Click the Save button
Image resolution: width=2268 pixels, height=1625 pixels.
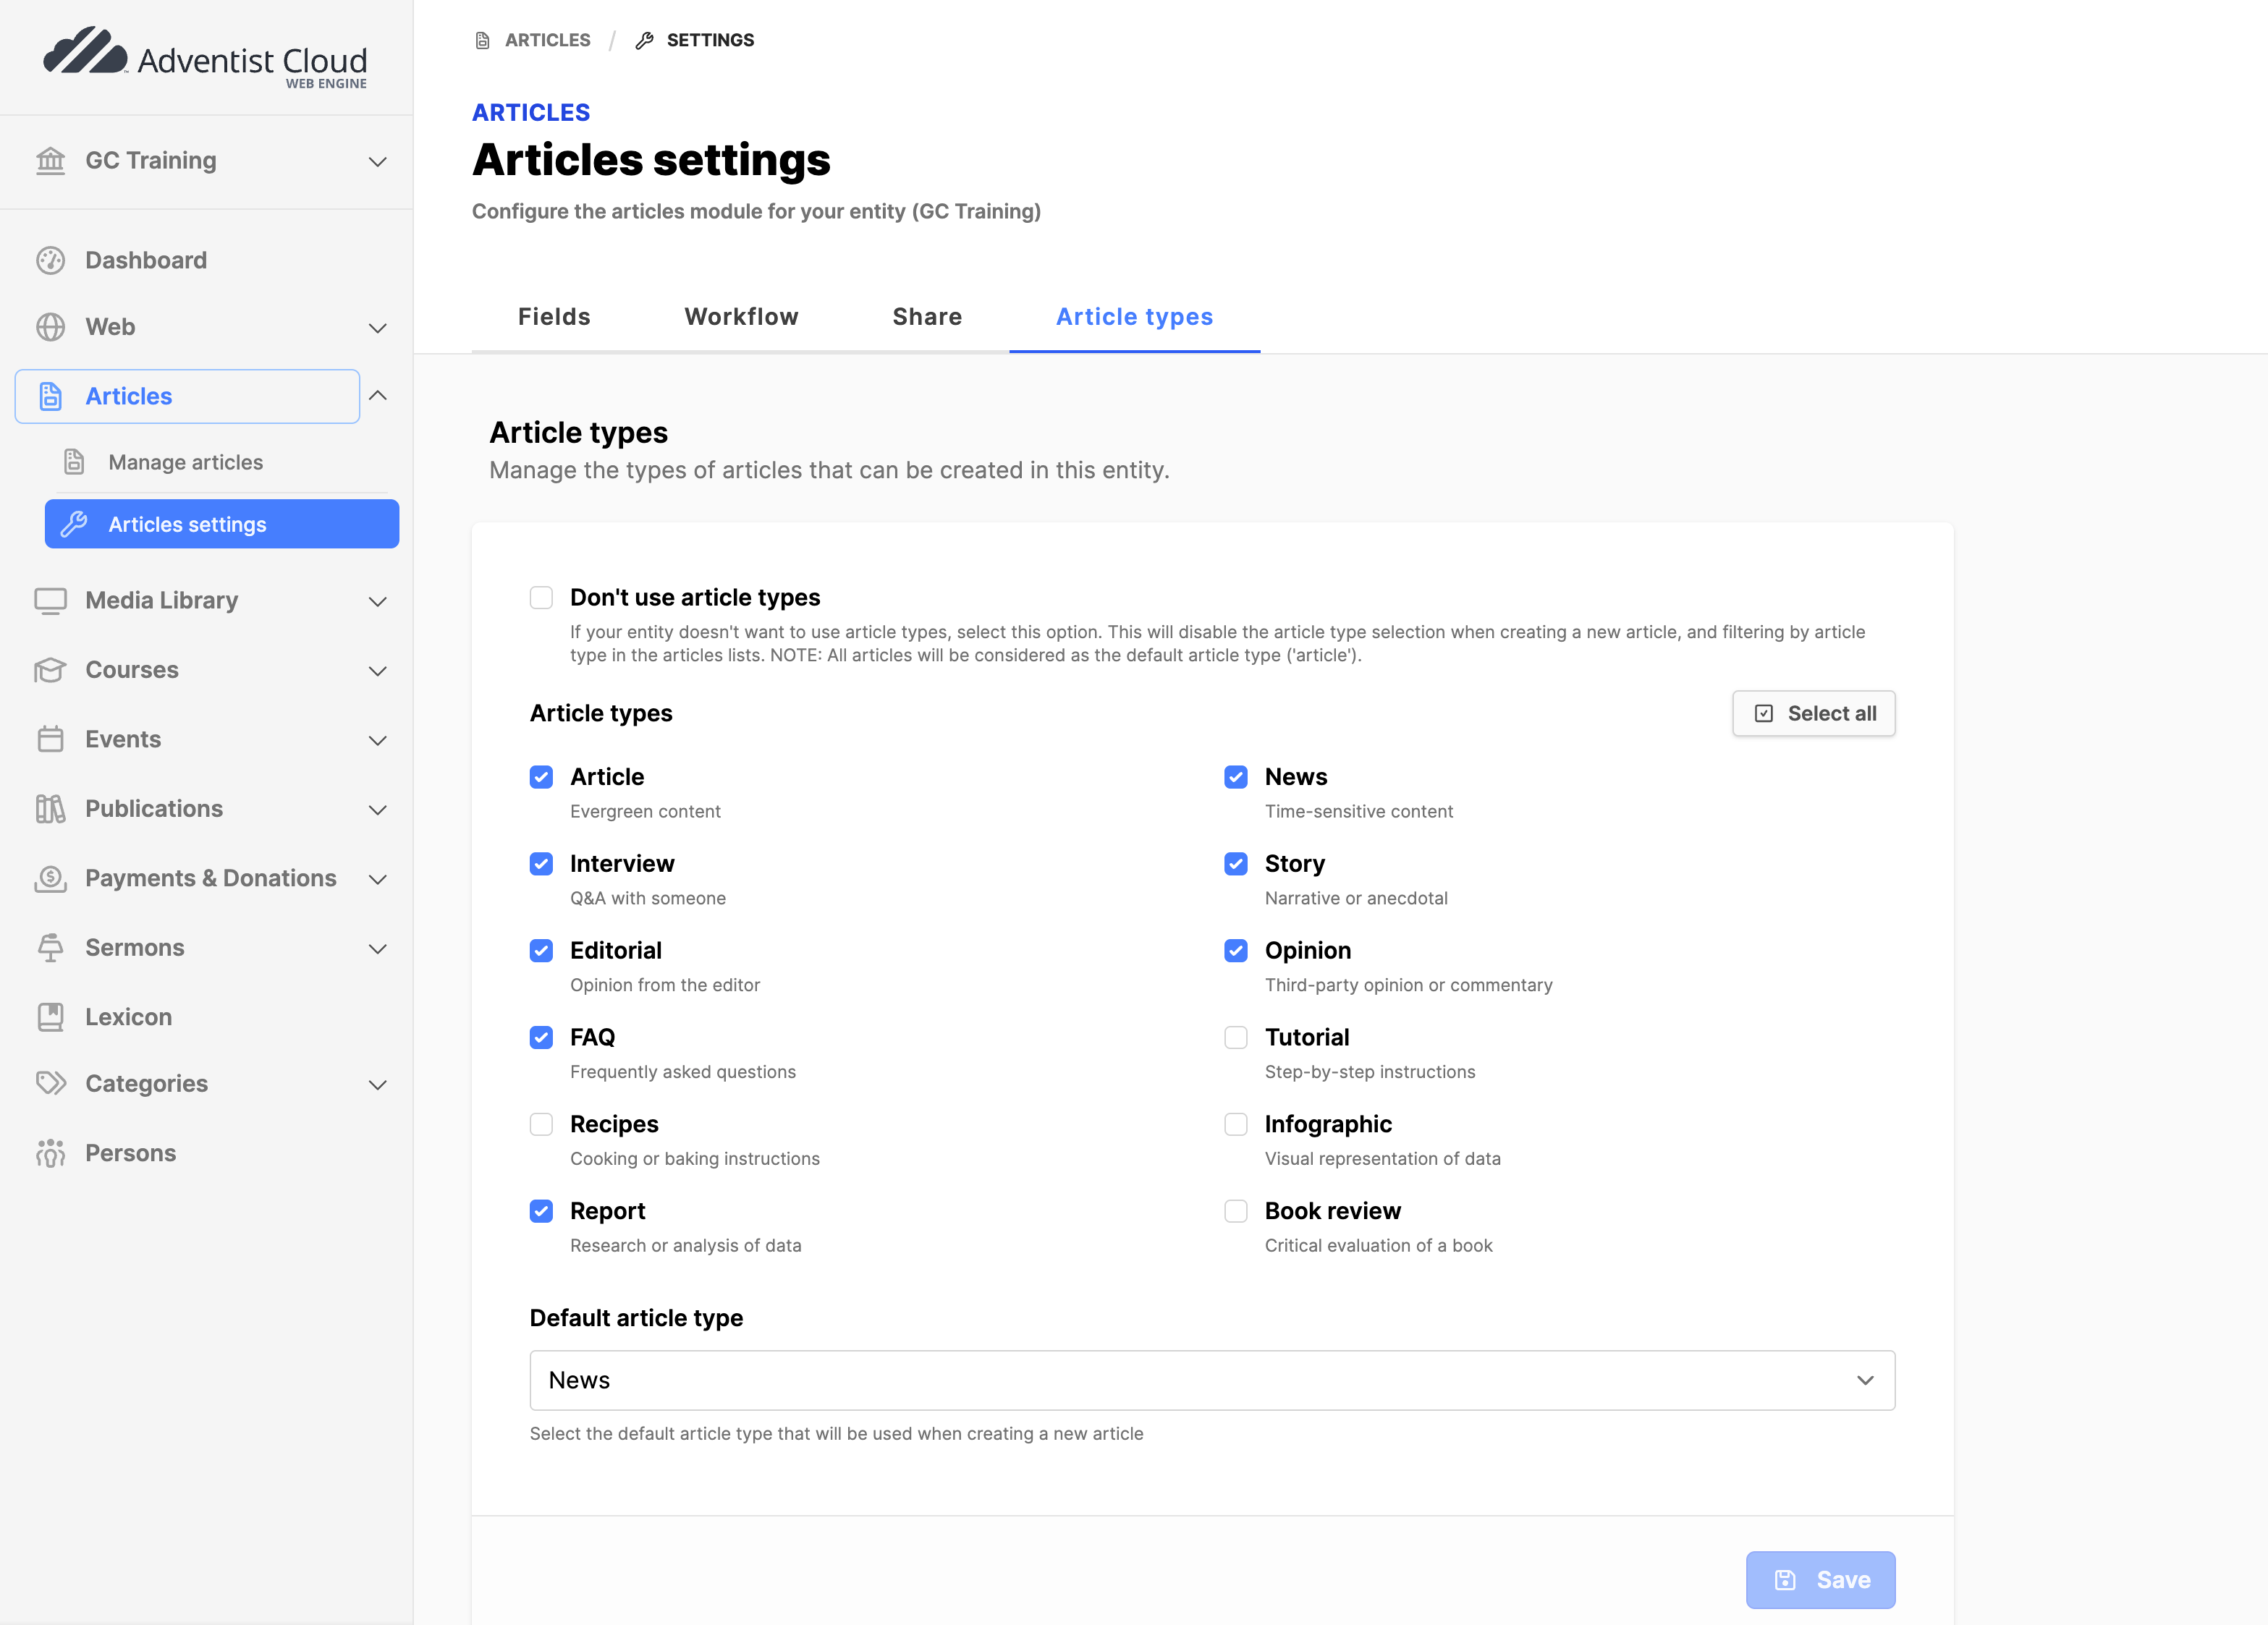point(1820,1579)
